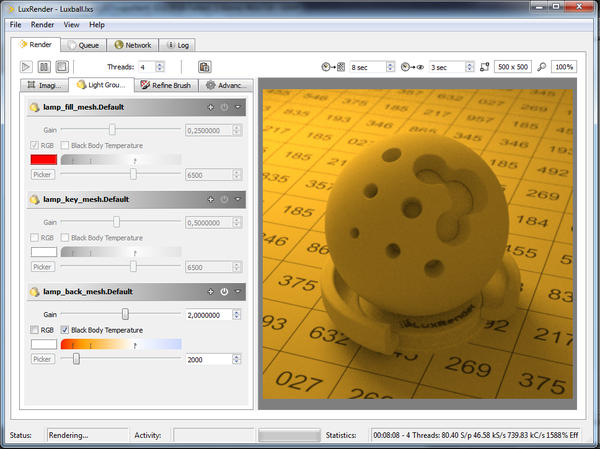This screenshot has height=449, width=600.
Task: Open the File menu
Action: click(x=15, y=25)
